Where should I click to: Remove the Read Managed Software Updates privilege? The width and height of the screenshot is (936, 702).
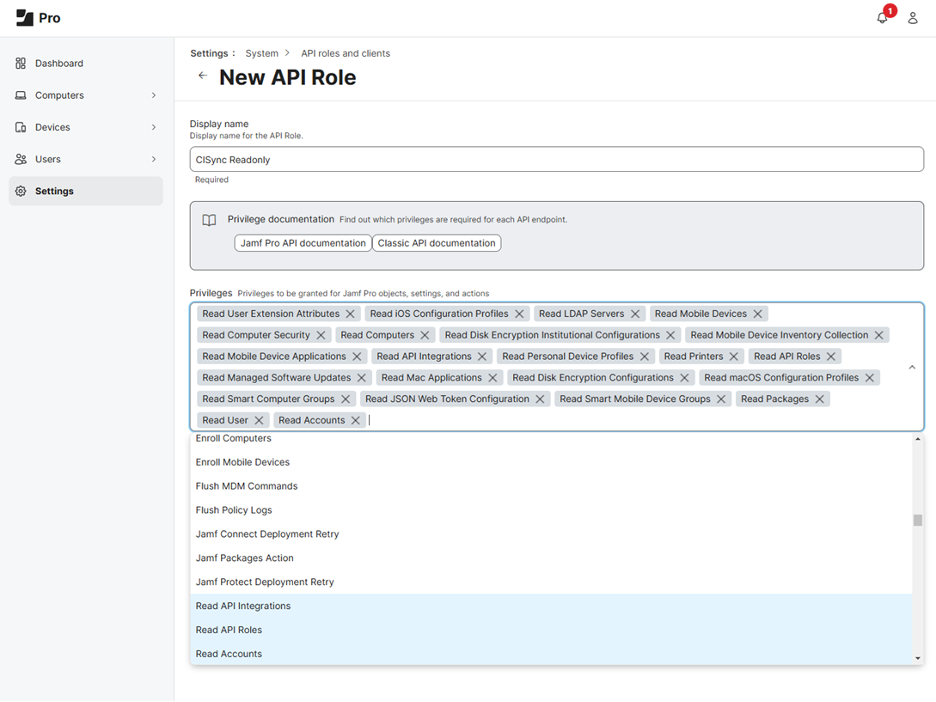362,378
